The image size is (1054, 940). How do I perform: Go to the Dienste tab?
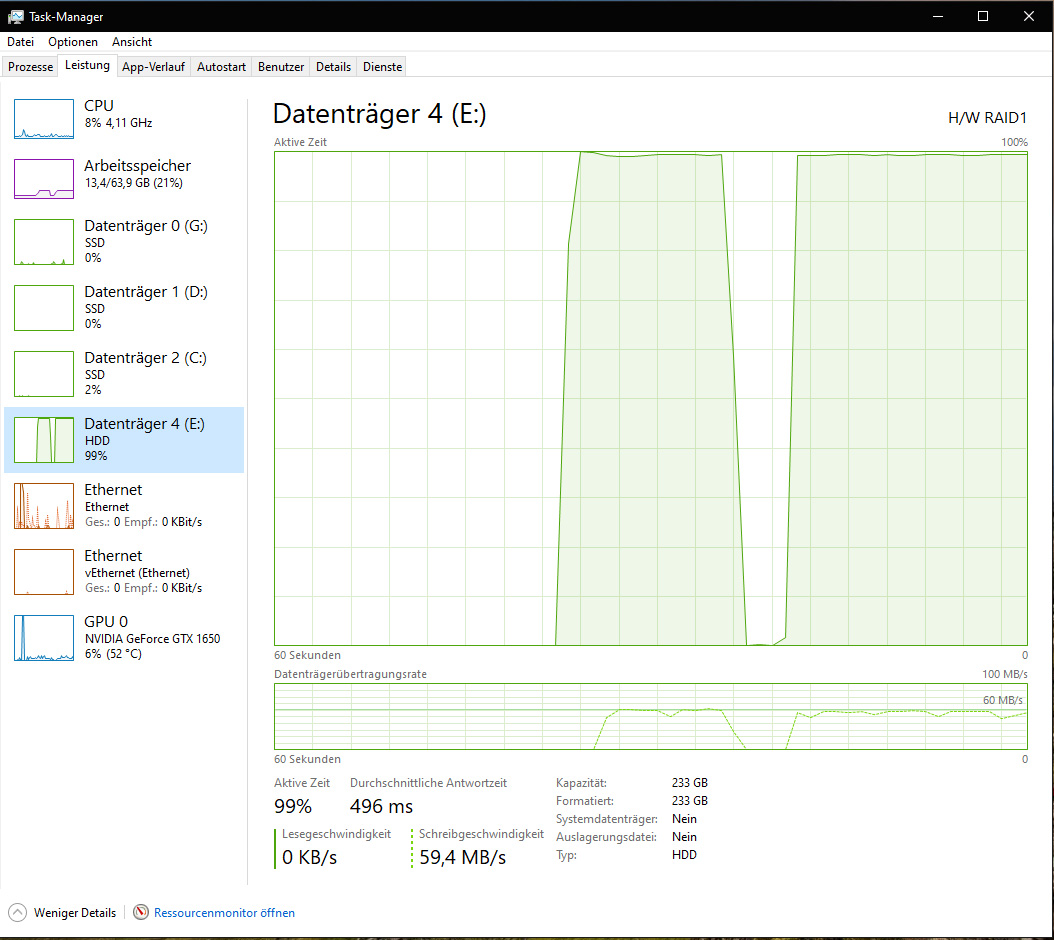382,67
